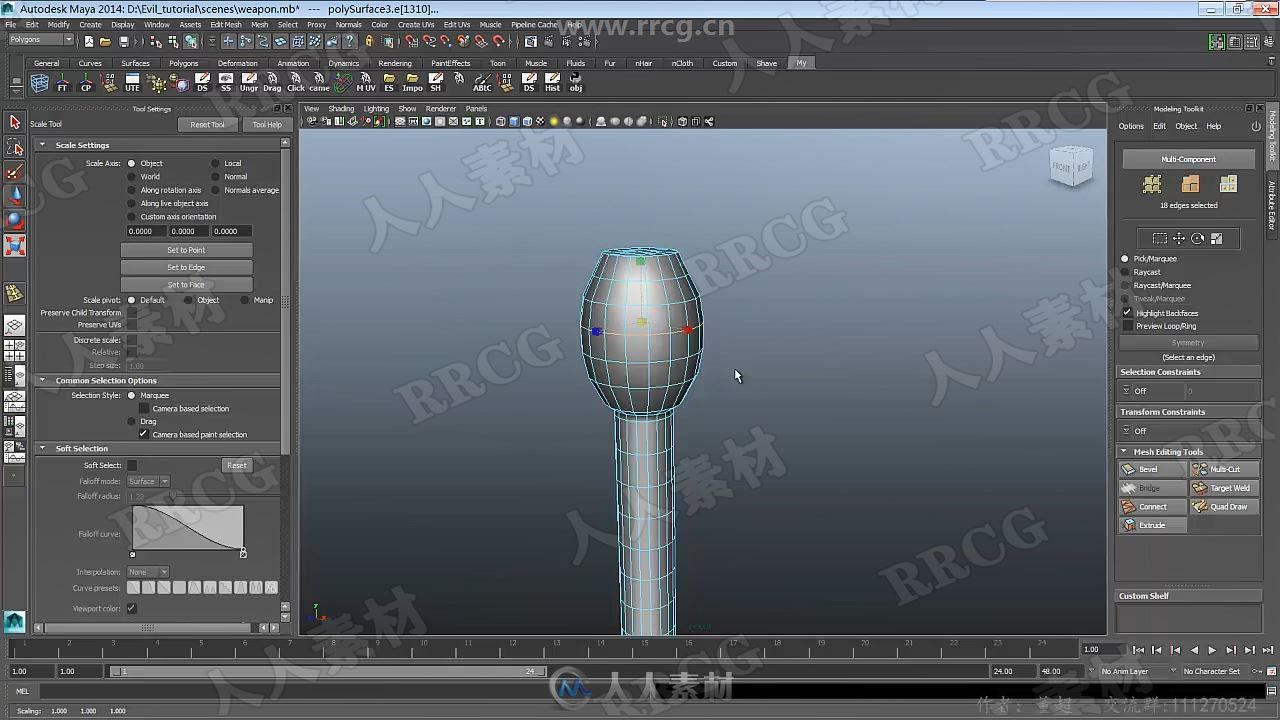This screenshot has width=1280, height=720.
Task: Click the Modeling Toolkit power icon
Action: (x=1256, y=126)
